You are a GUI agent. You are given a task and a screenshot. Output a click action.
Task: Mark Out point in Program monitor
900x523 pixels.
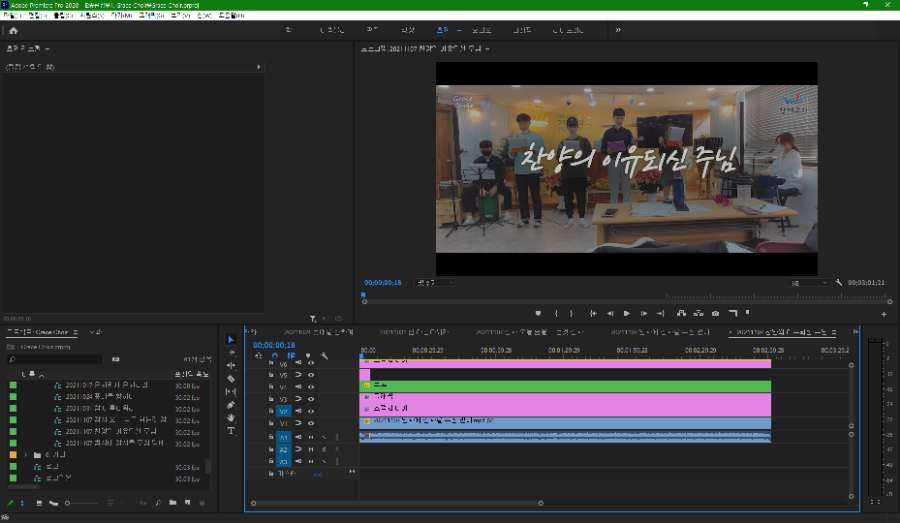click(571, 313)
